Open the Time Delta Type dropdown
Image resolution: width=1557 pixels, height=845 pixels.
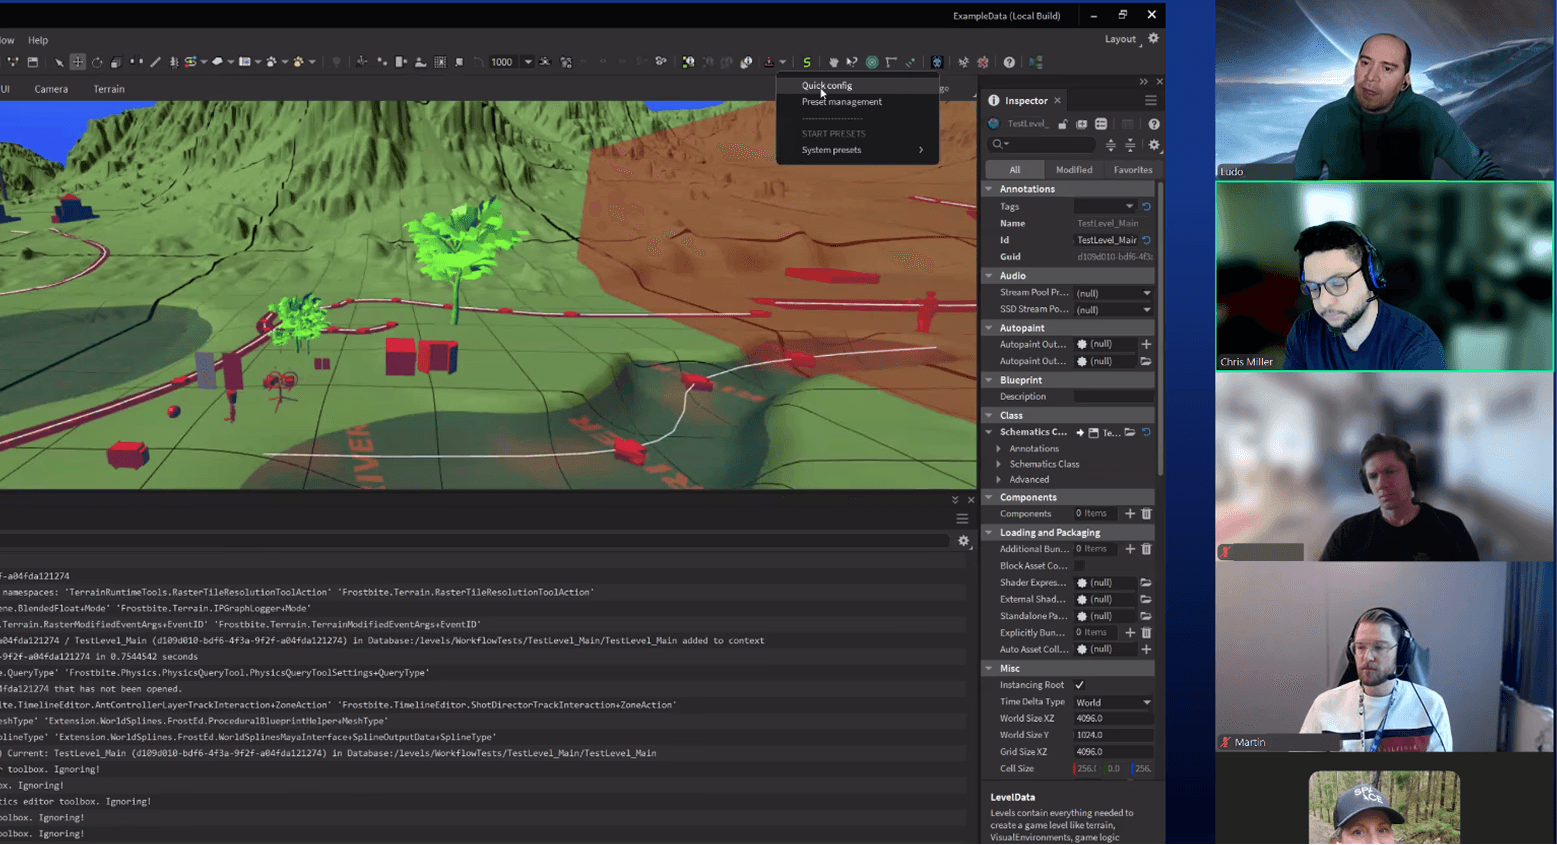coord(1113,702)
